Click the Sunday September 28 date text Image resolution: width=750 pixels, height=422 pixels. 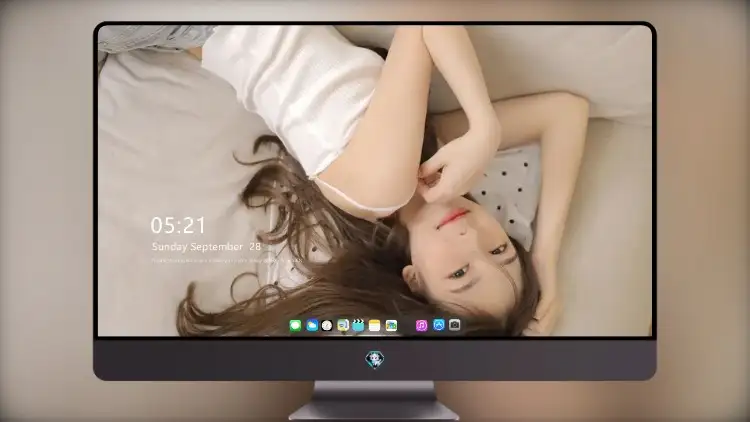click(206, 247)
